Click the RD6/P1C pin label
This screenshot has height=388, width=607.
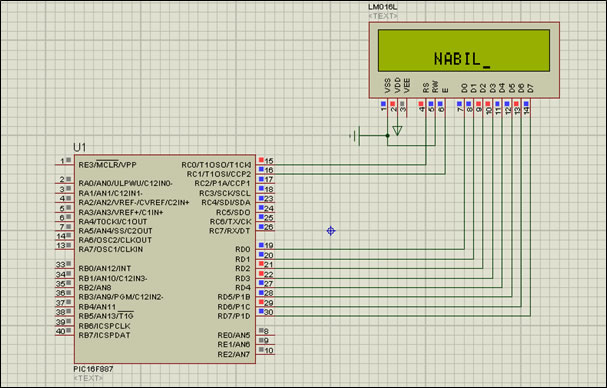(x=234, y=307)
